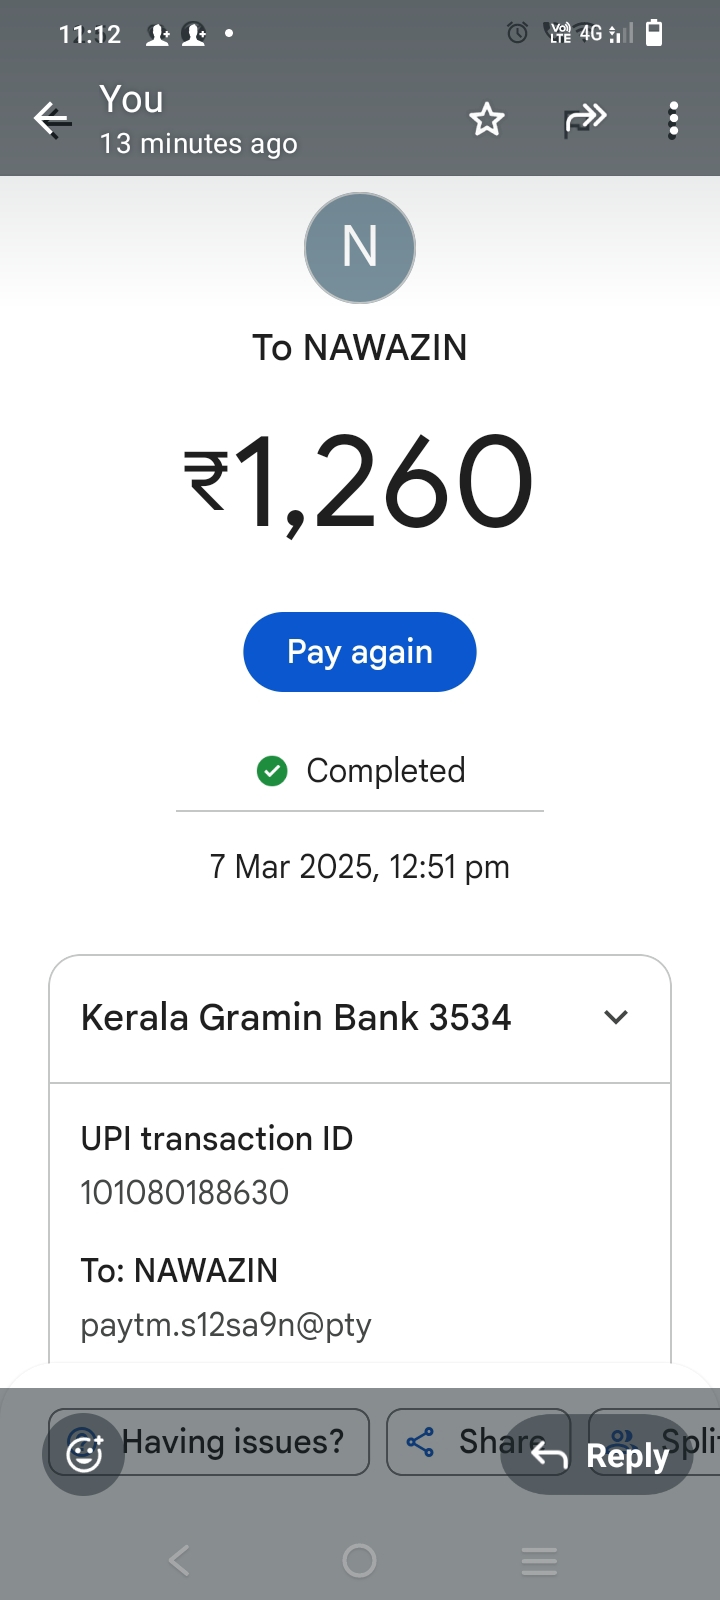
Task: Click the green Completed checkmark icon
Action: point(272,771)
